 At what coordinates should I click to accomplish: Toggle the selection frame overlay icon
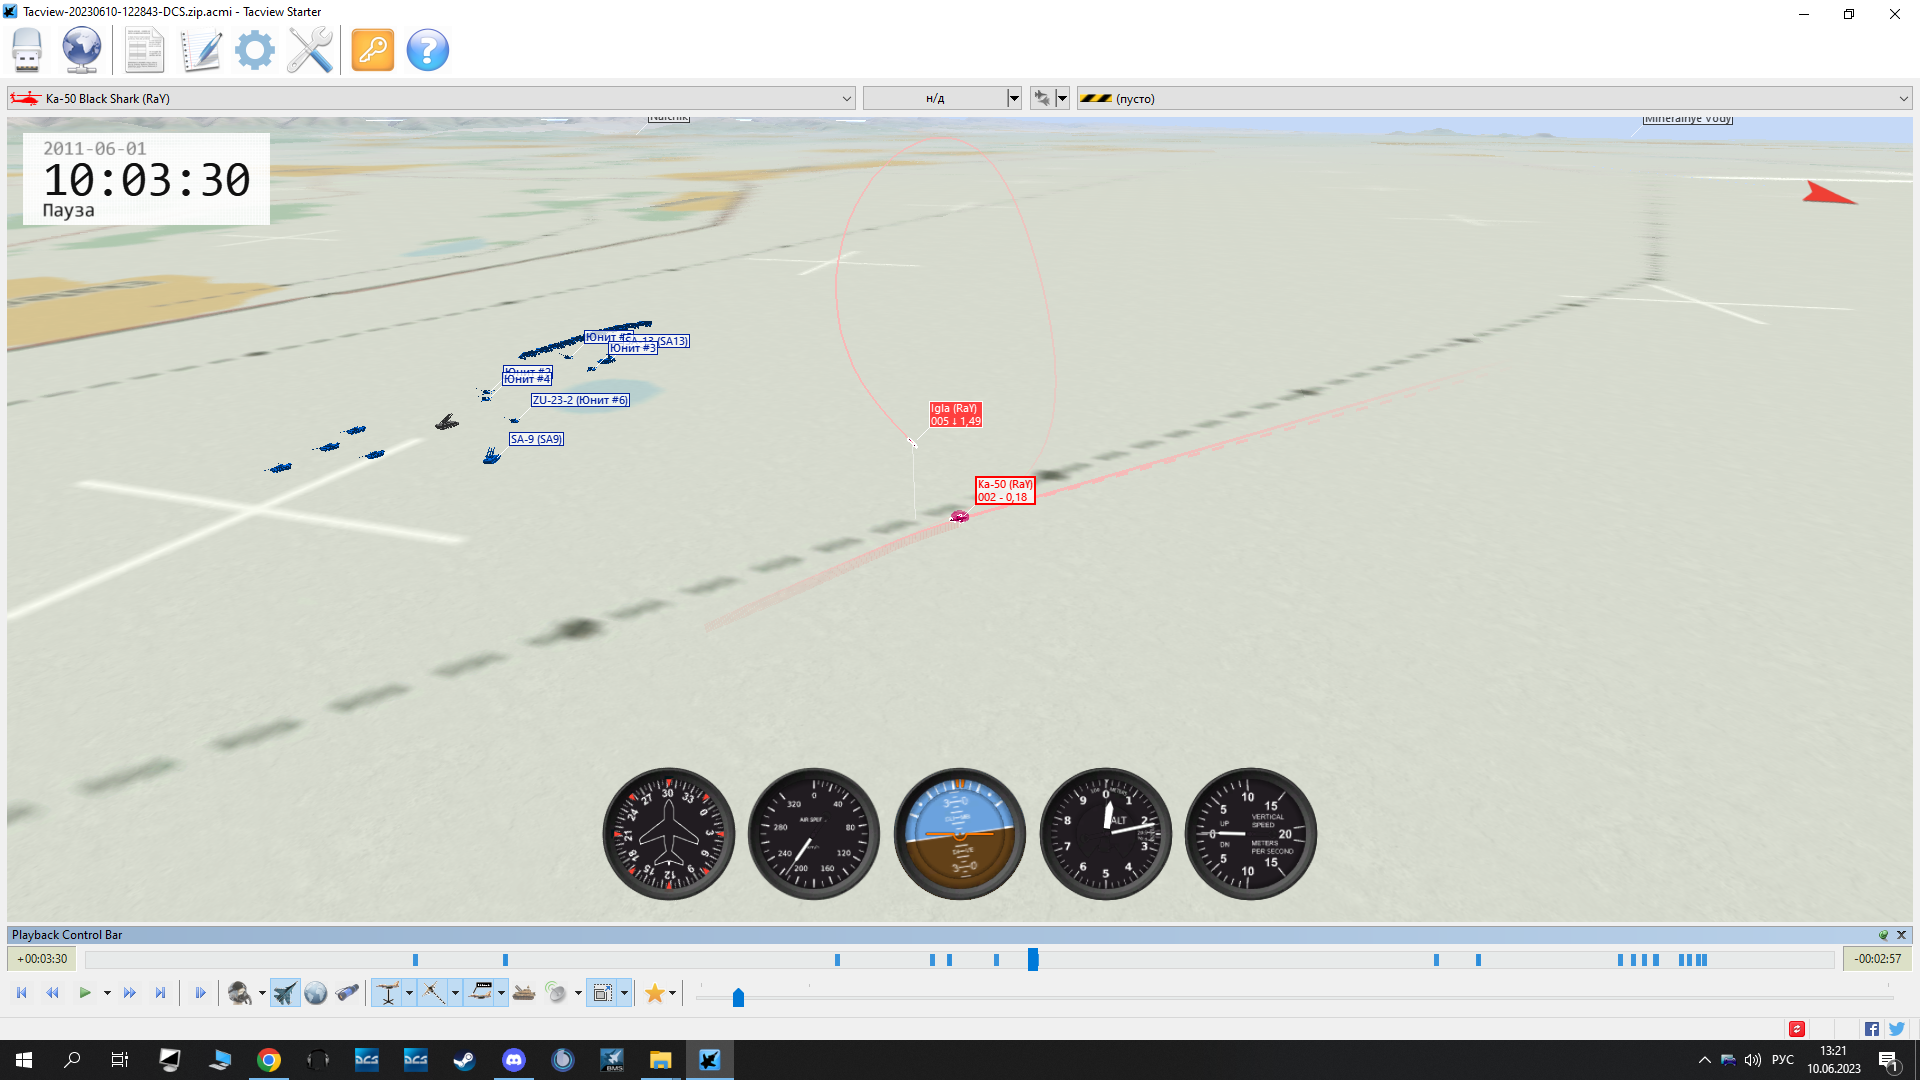point(603,993)
